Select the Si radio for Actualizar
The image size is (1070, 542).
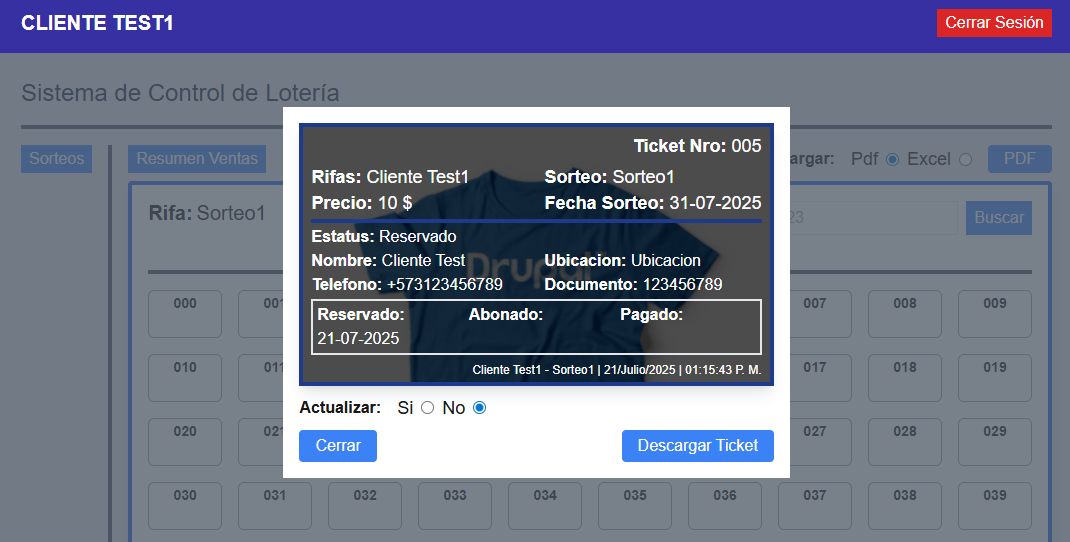click(427, 408)
